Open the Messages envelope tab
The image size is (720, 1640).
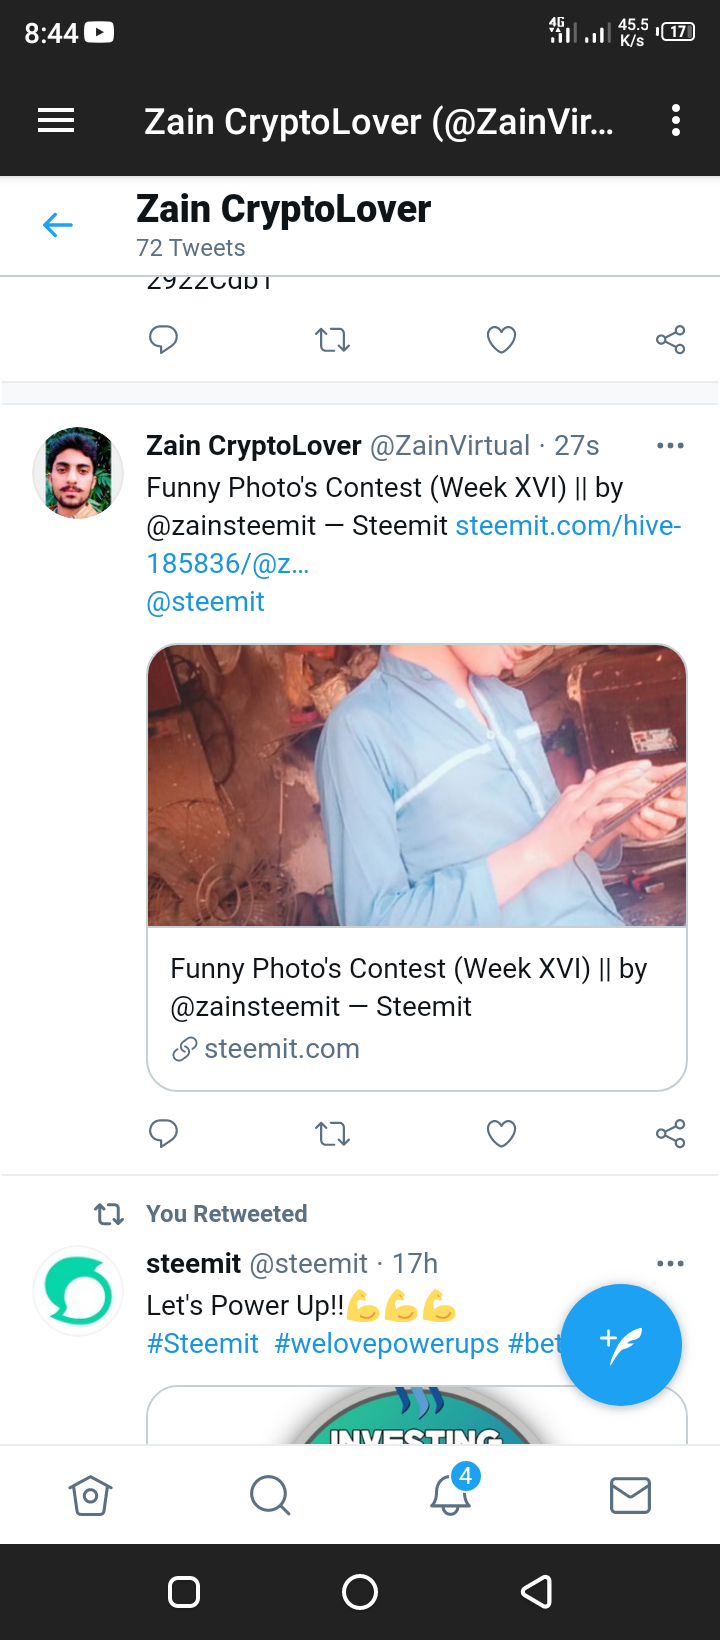point(630,1495)
